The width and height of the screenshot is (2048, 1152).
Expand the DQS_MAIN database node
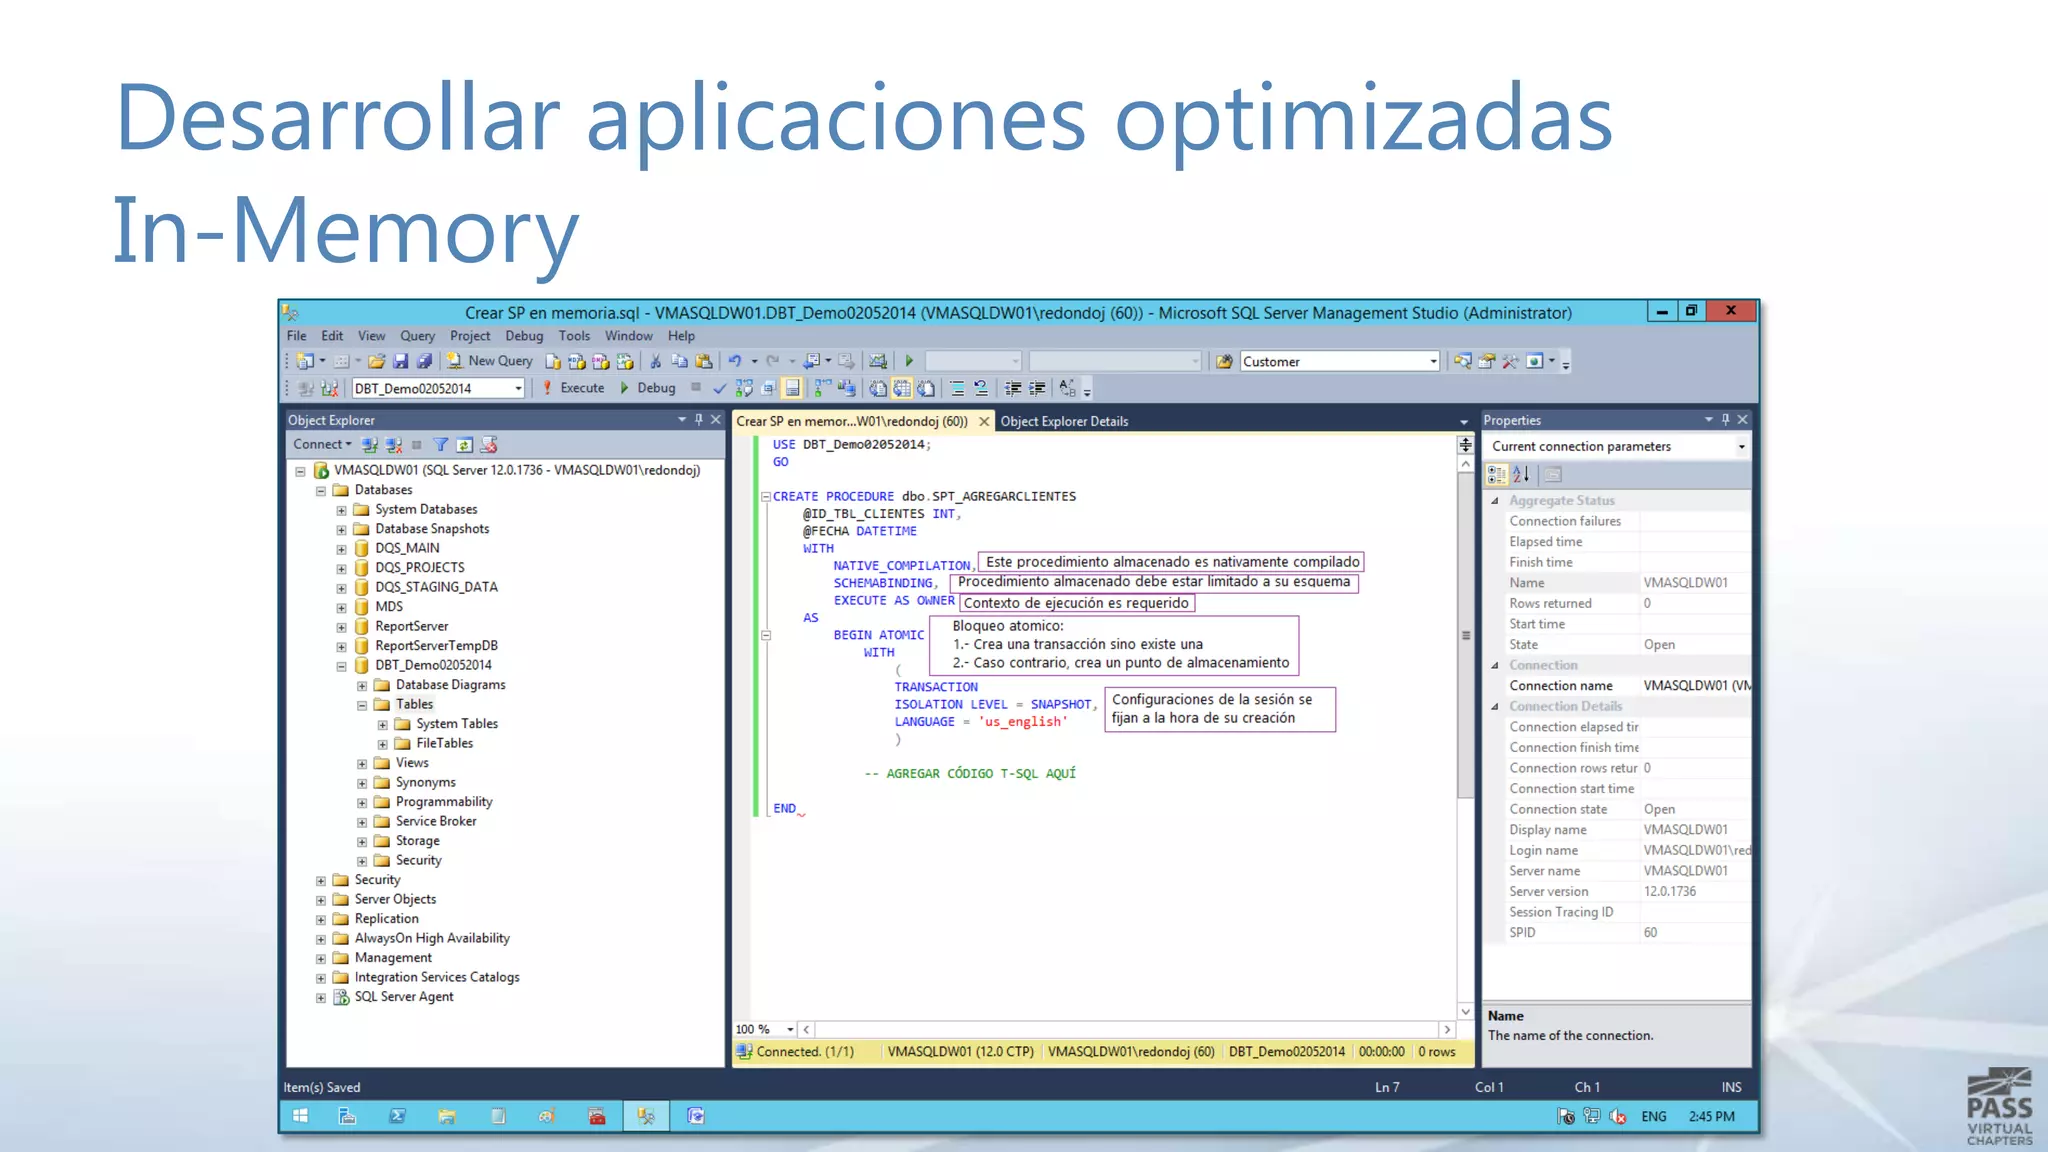pyautogui.click(x=341, y=549)
